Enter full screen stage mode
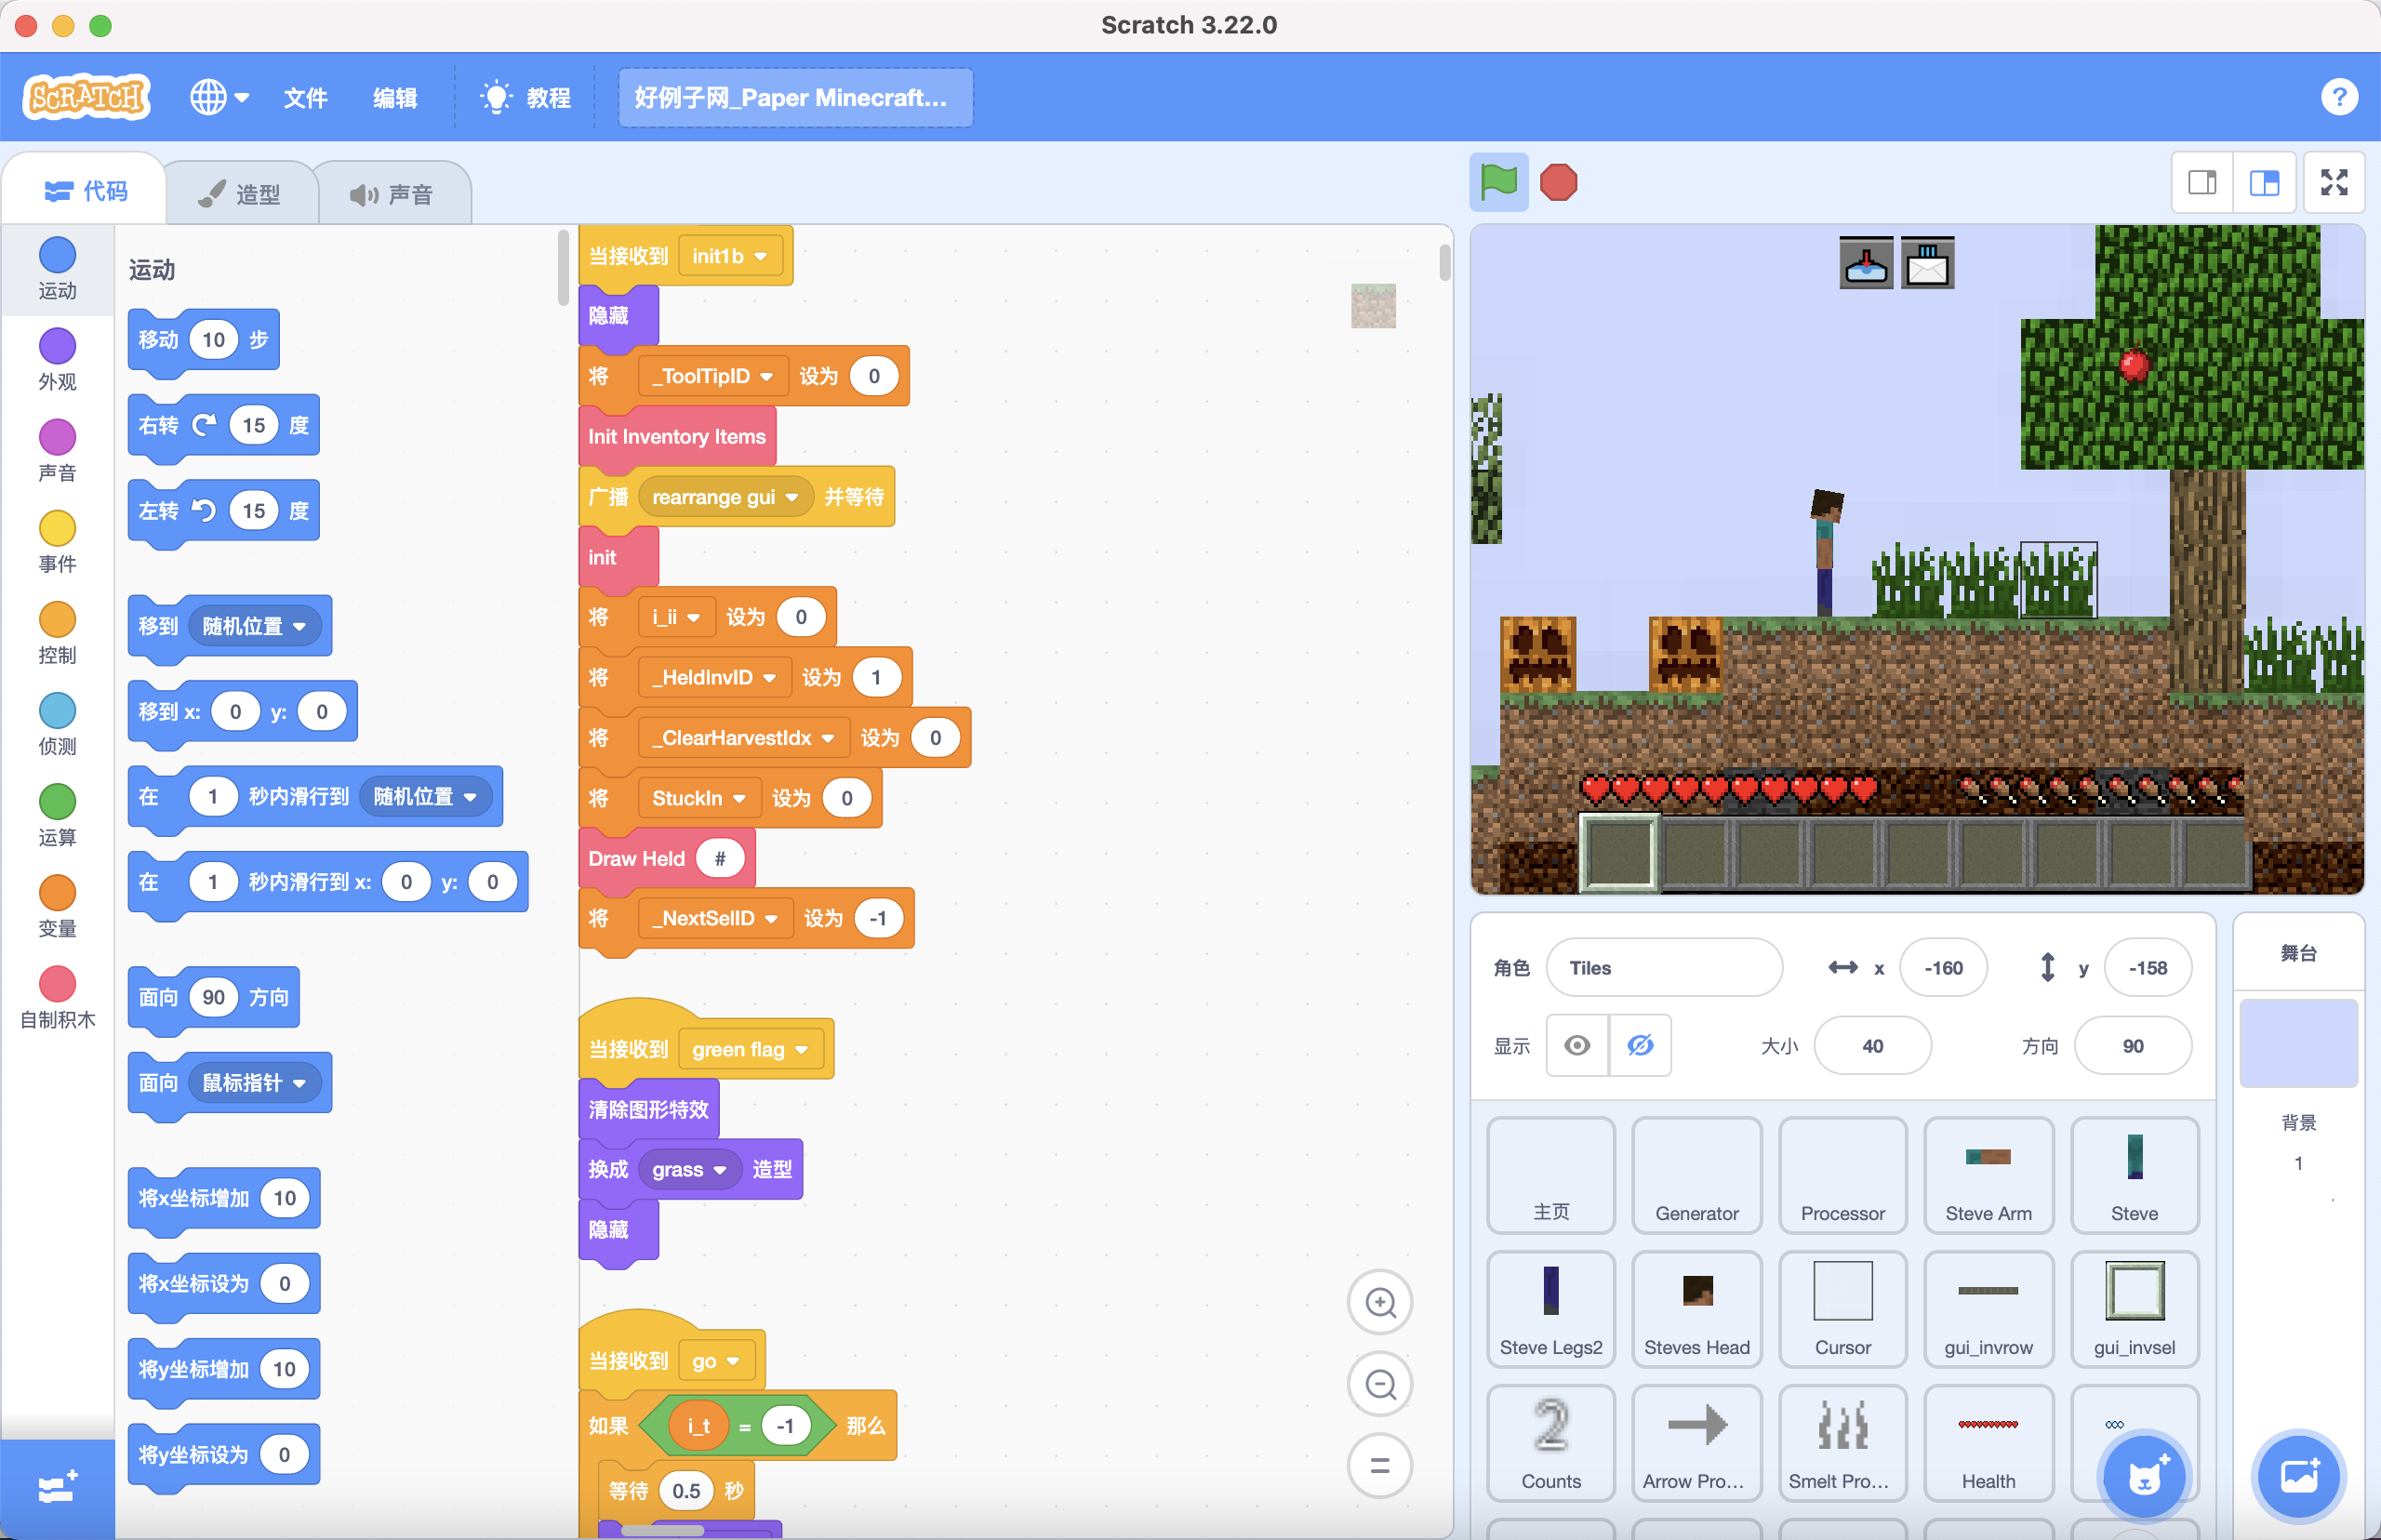This screenshot has width=2381, height=1540. [x=2334, y=182]
